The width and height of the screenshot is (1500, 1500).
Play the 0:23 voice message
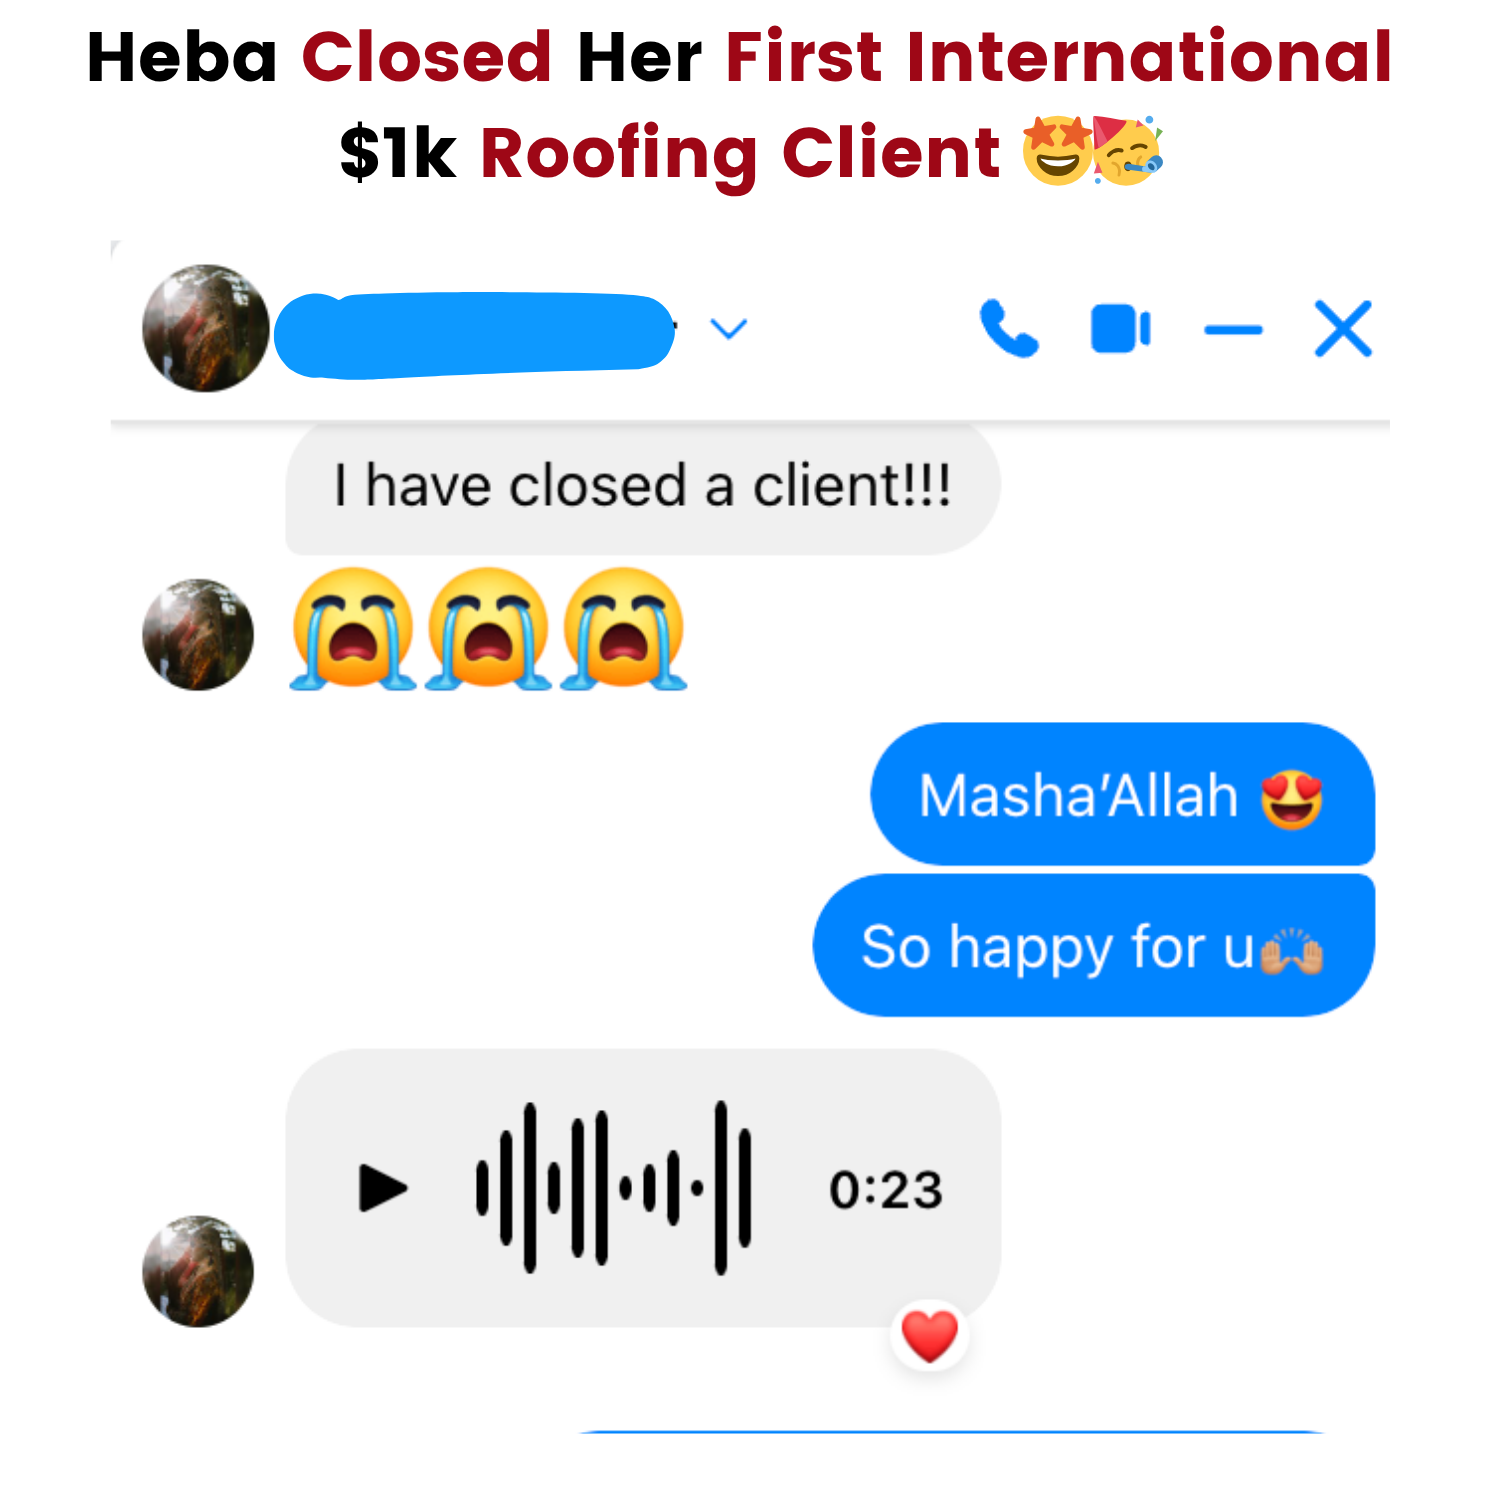[x=383, y=1188]
